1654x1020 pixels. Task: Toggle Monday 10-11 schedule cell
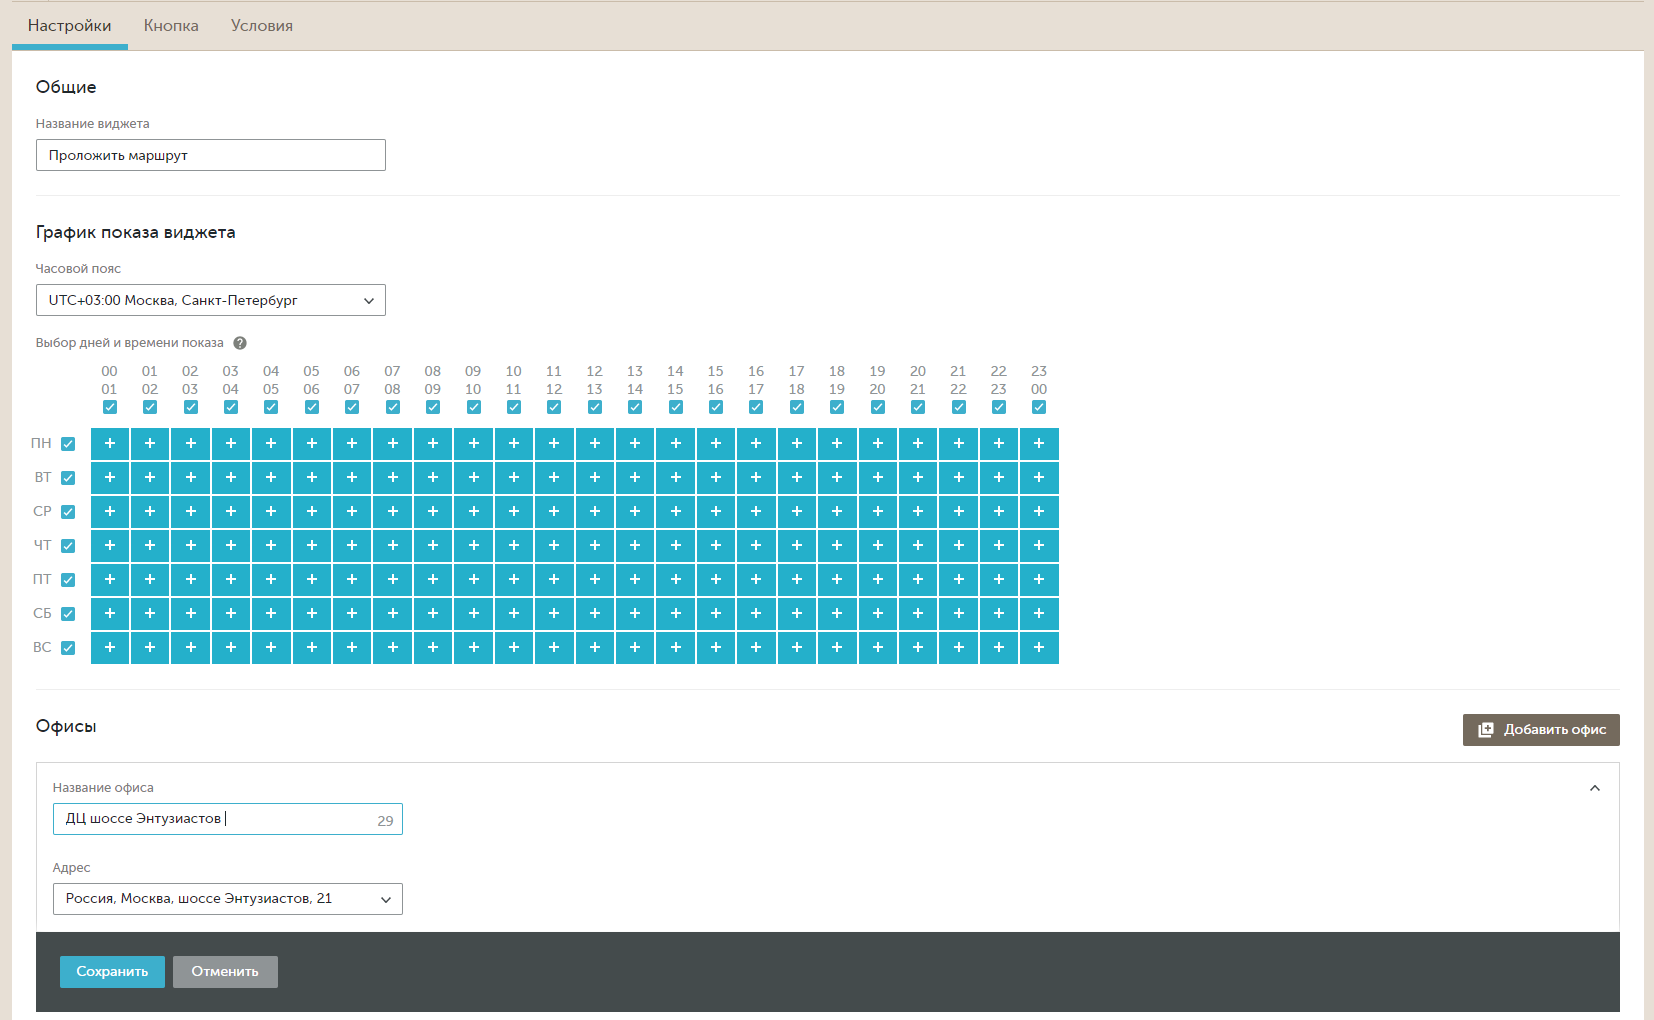[514, 444]
